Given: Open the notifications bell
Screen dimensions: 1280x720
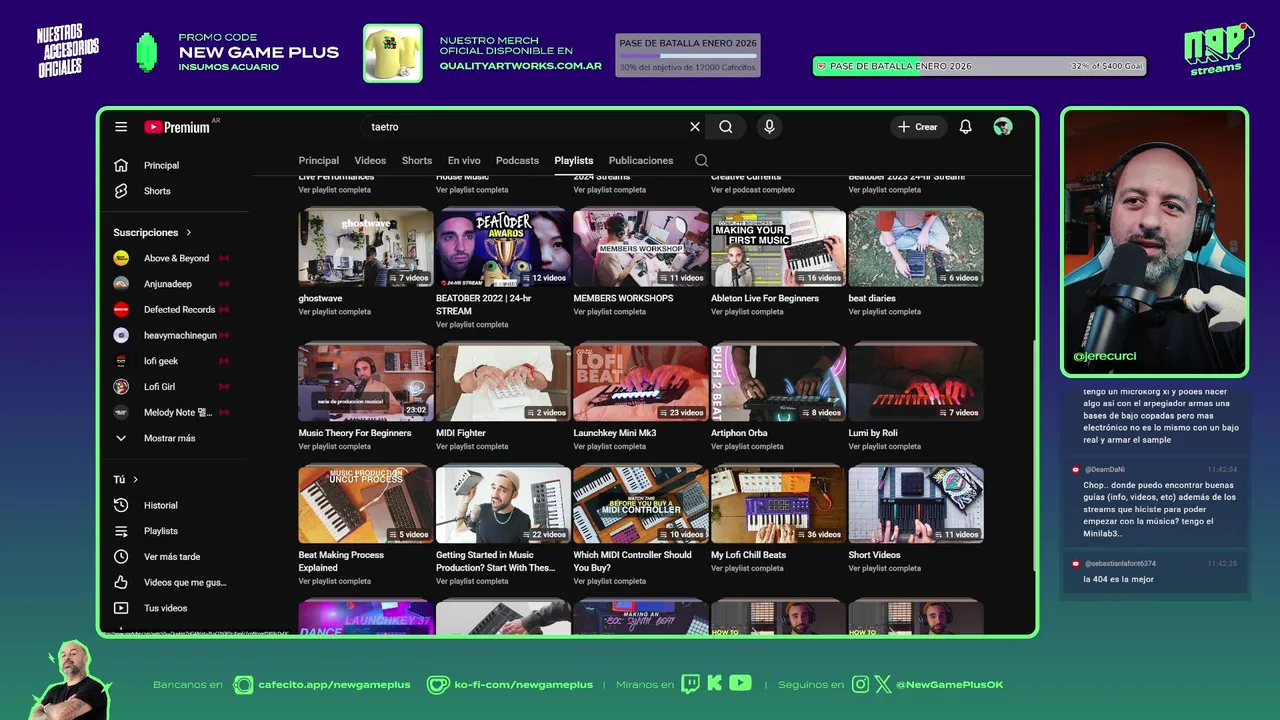Looking at the screenshot, I should tap(965, 127).
